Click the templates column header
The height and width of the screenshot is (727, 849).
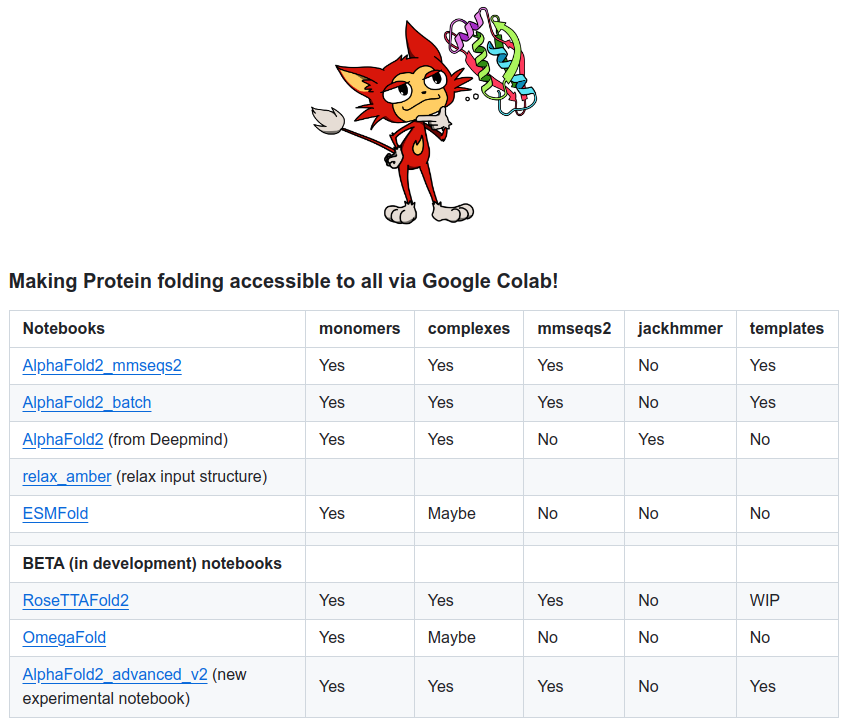pos(787,329)
